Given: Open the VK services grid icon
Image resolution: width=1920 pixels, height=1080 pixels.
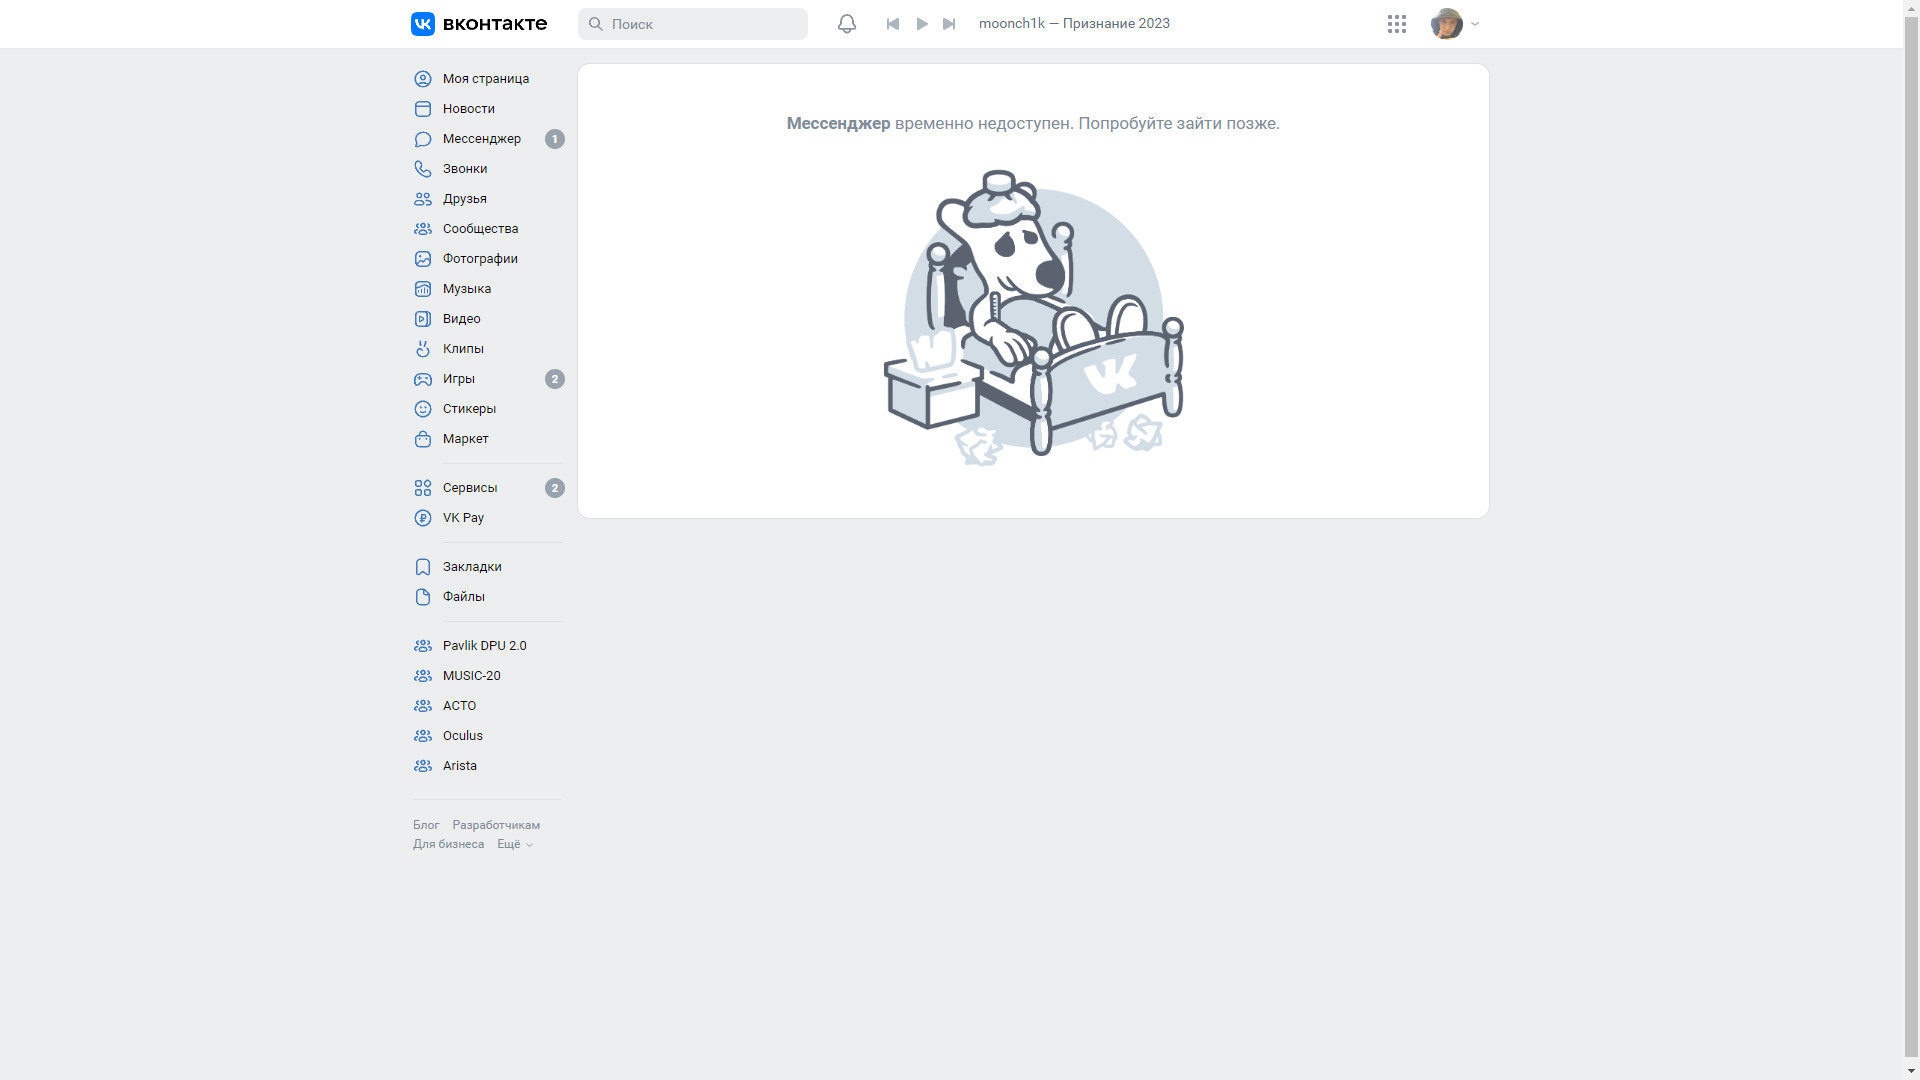Looking at the screenshot, I should click(1397, 24).
